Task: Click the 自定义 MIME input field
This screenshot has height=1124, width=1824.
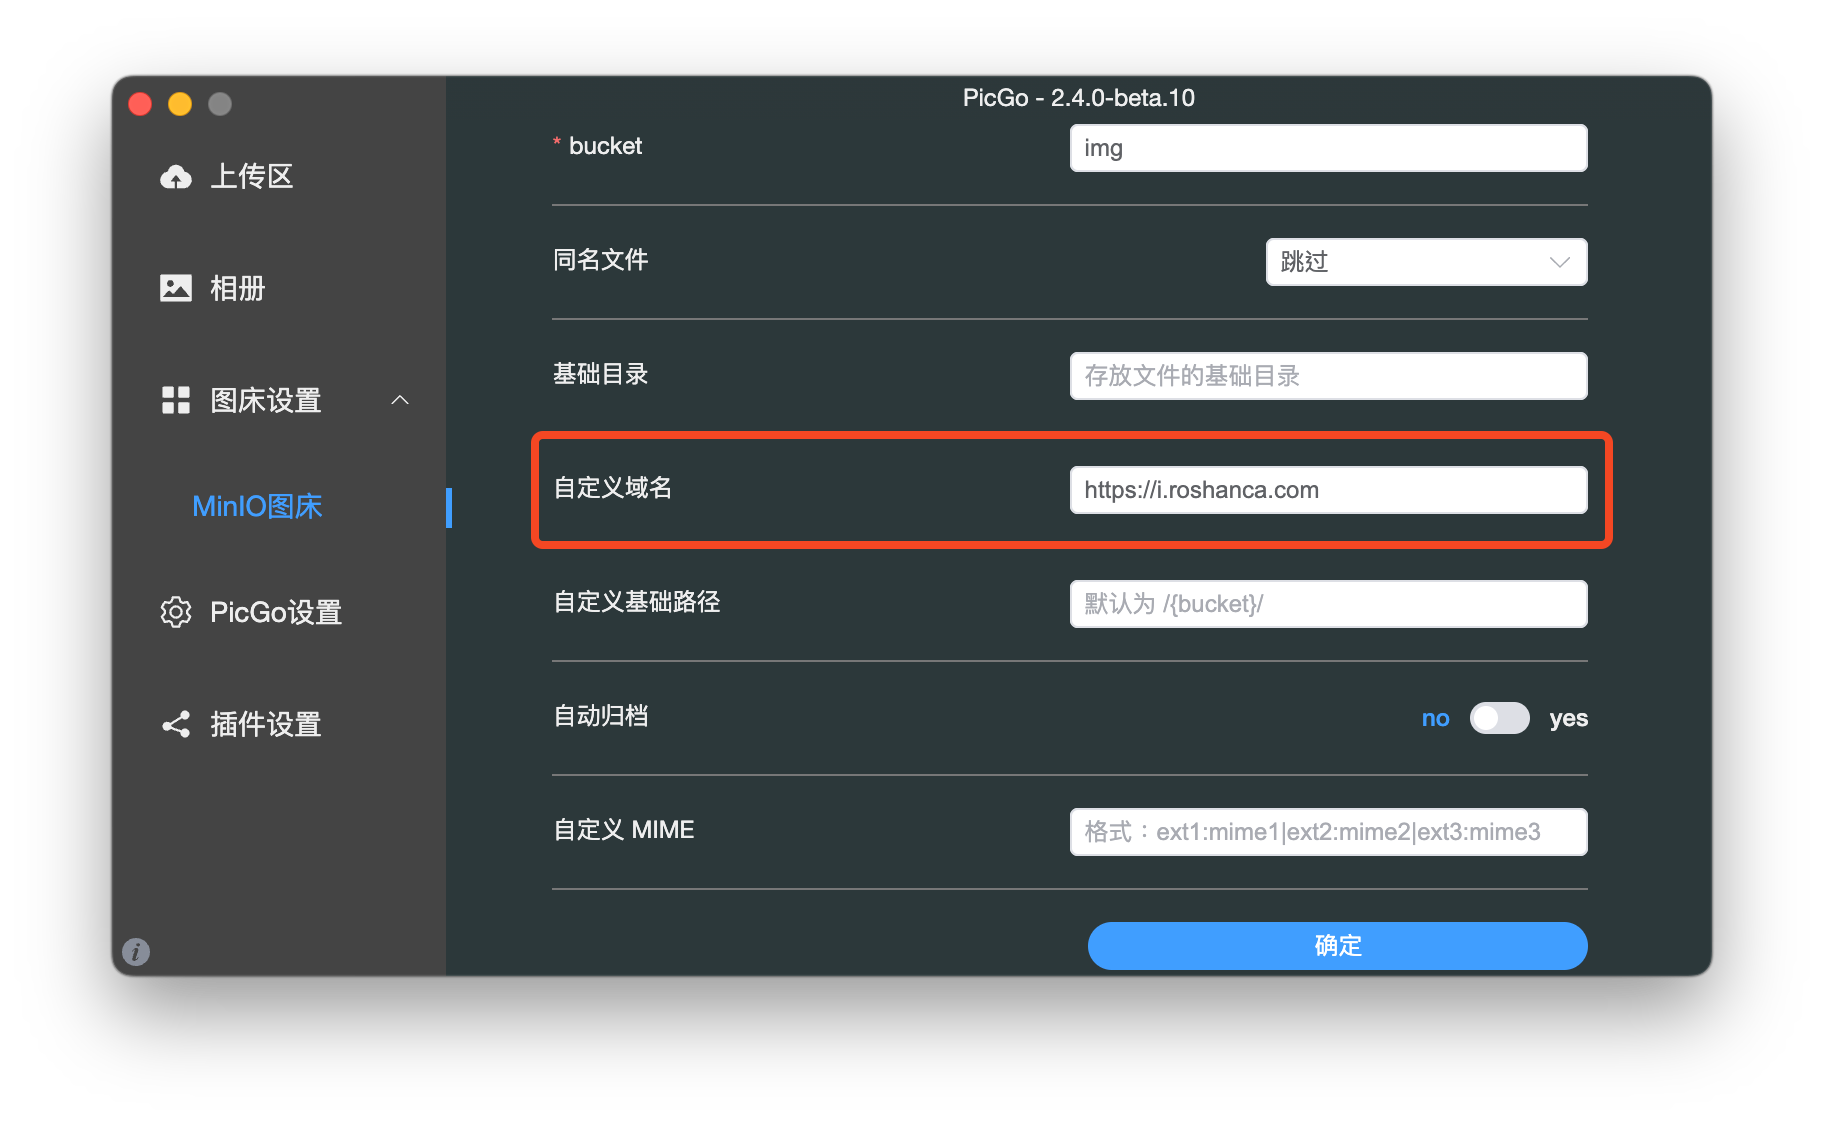Action: click(1328, 832)
